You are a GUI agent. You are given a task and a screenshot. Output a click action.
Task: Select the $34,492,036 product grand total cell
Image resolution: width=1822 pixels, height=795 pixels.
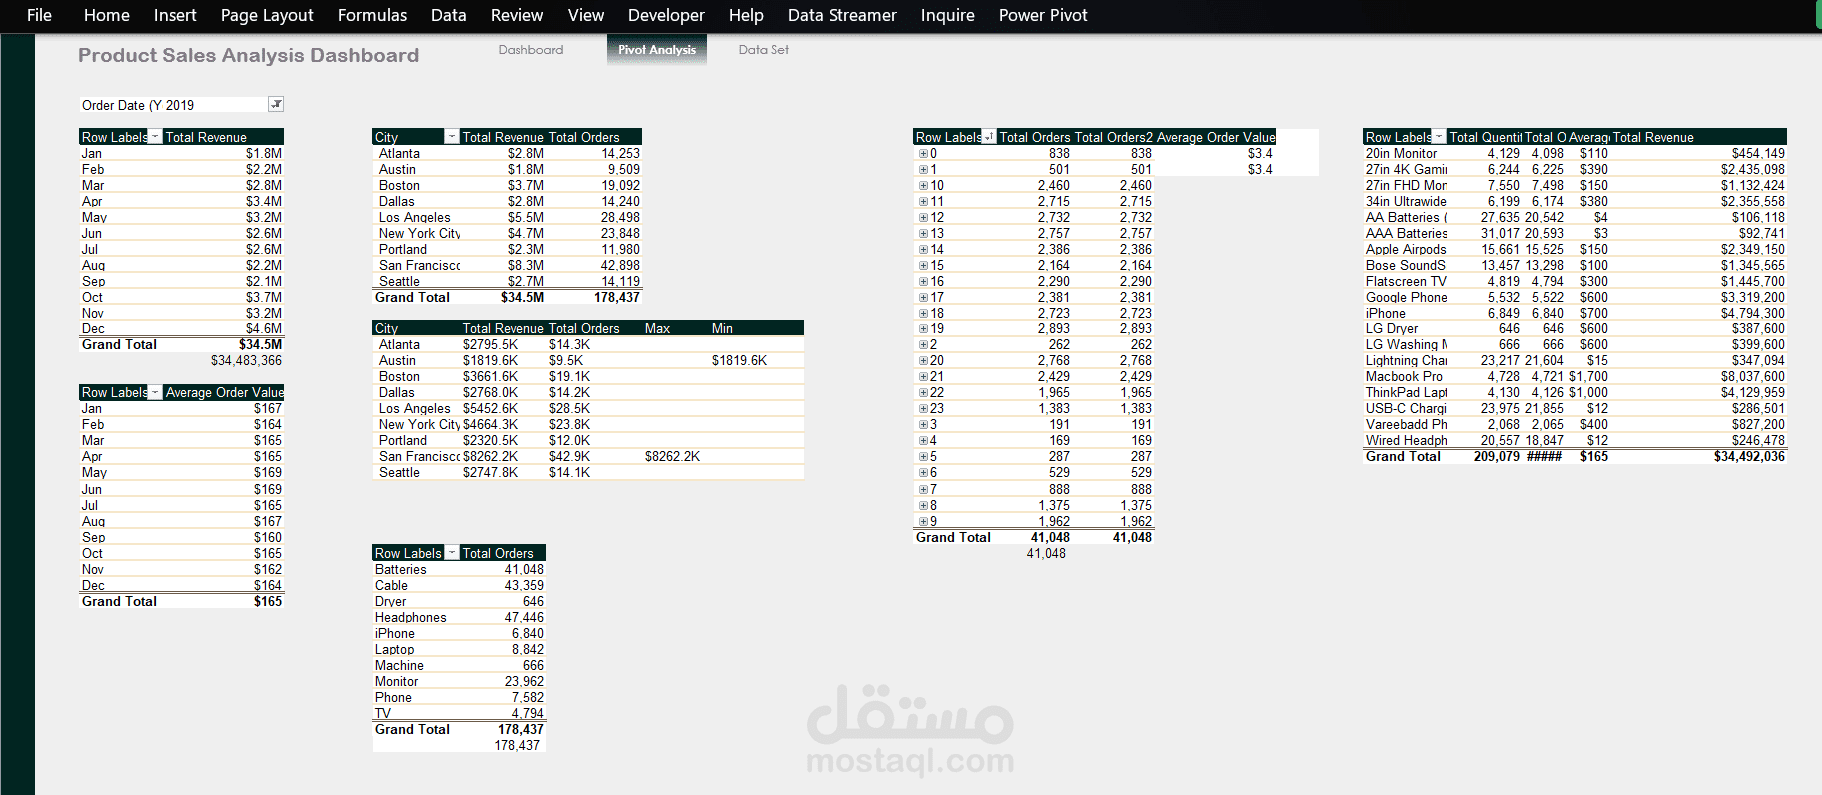point(1749,457)
